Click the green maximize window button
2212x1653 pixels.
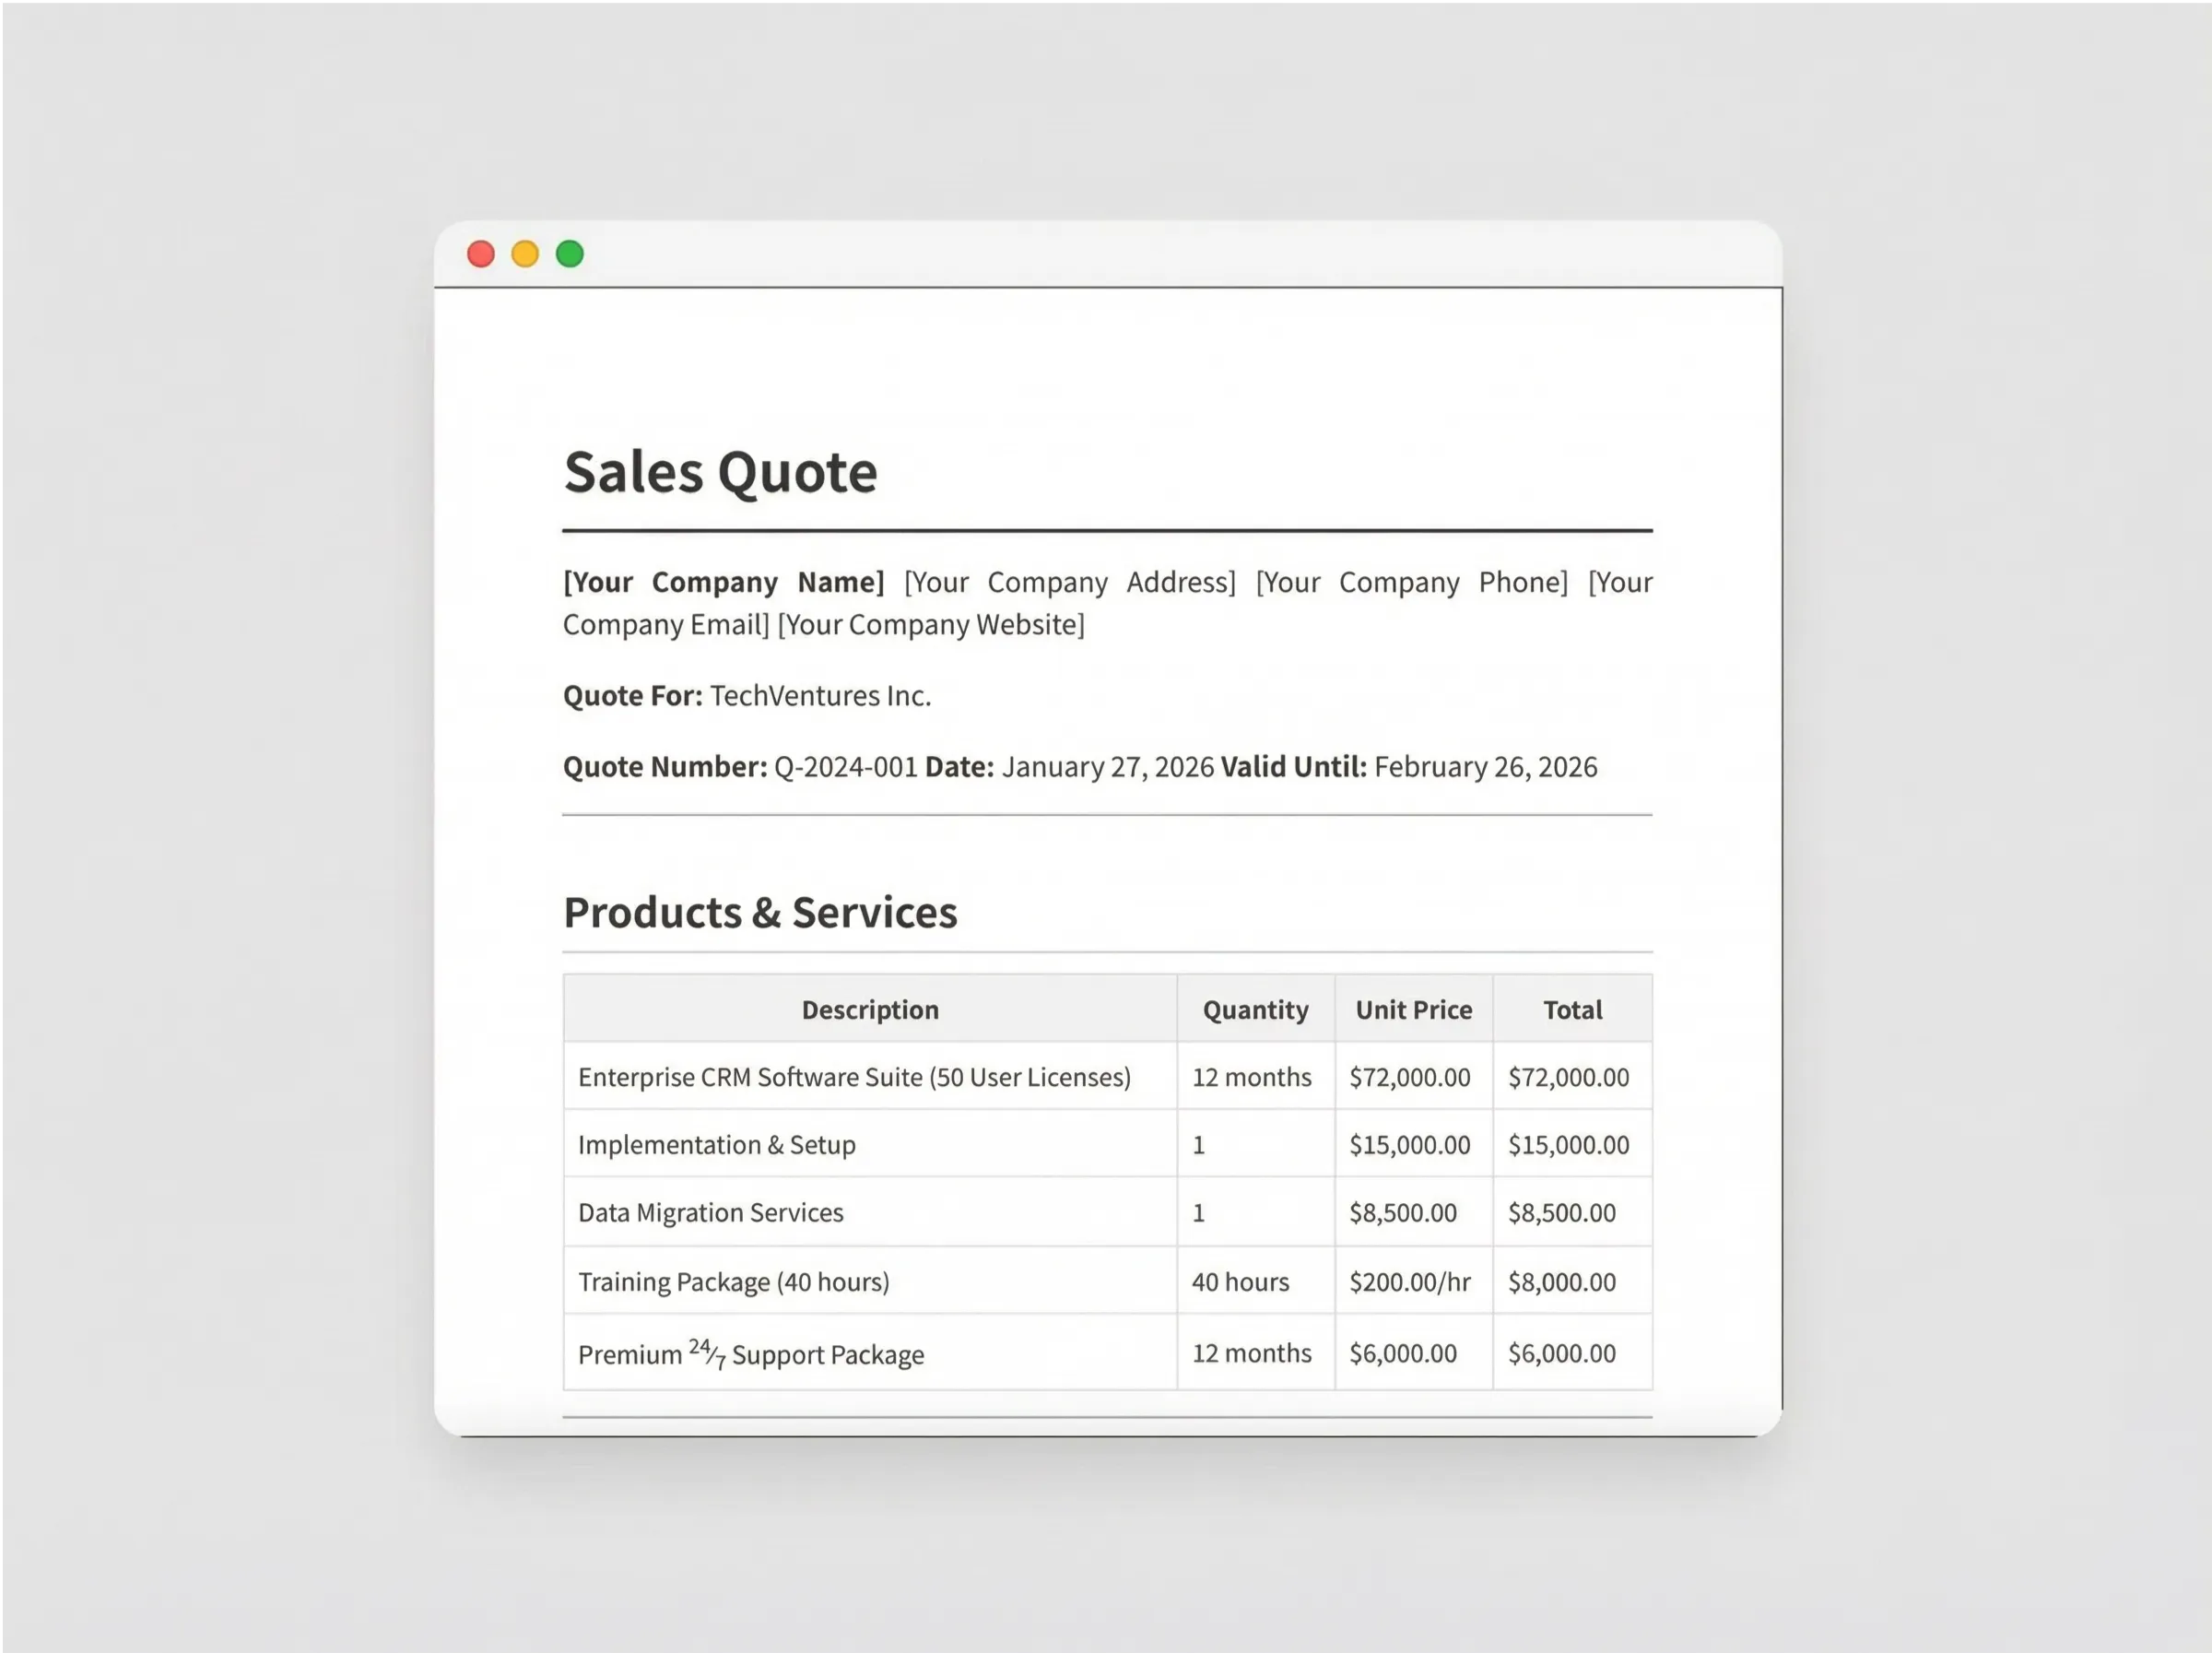point(570,254)
